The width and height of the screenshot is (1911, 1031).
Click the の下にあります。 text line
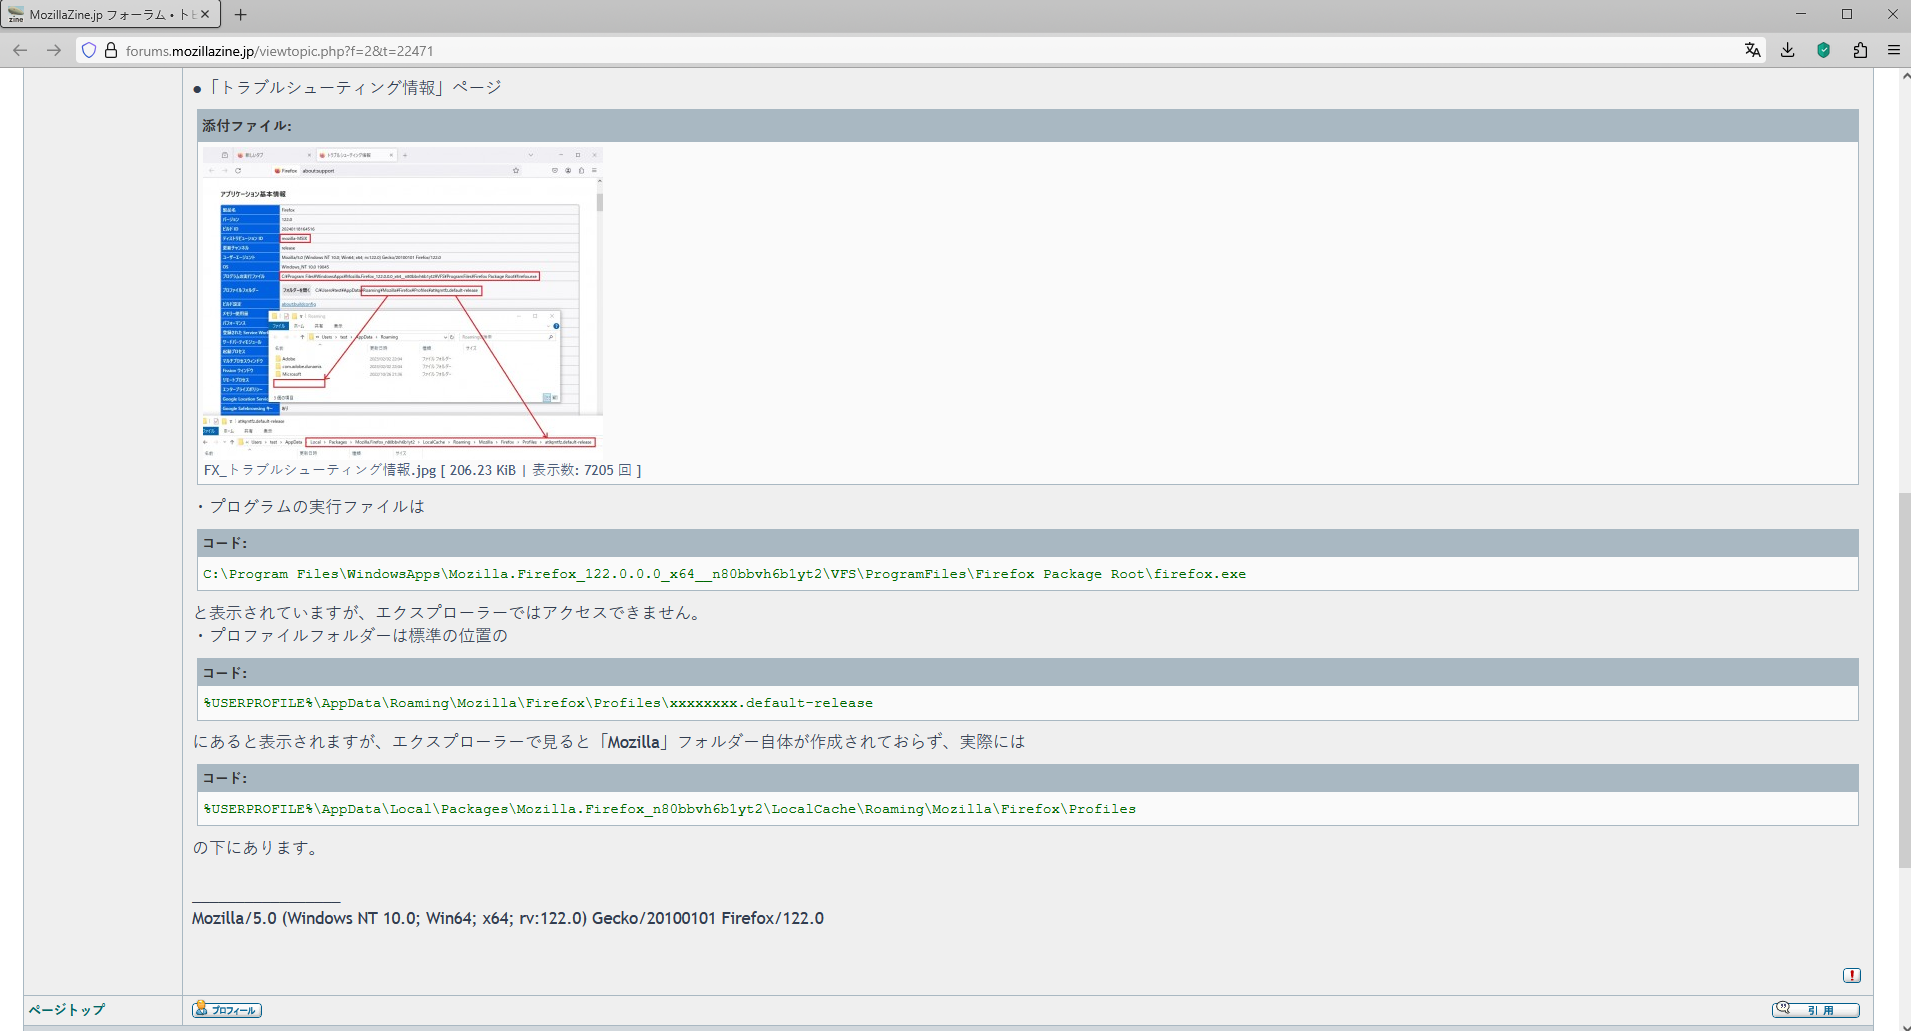point(257,848)
